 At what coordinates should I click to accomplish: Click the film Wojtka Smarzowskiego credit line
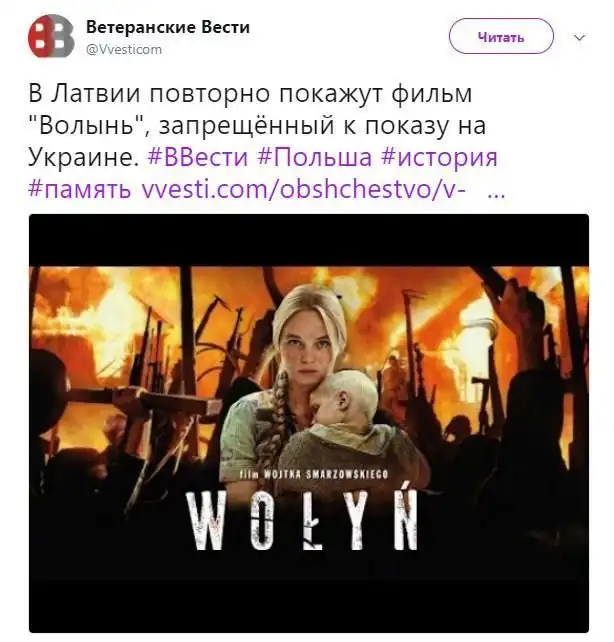314,474
